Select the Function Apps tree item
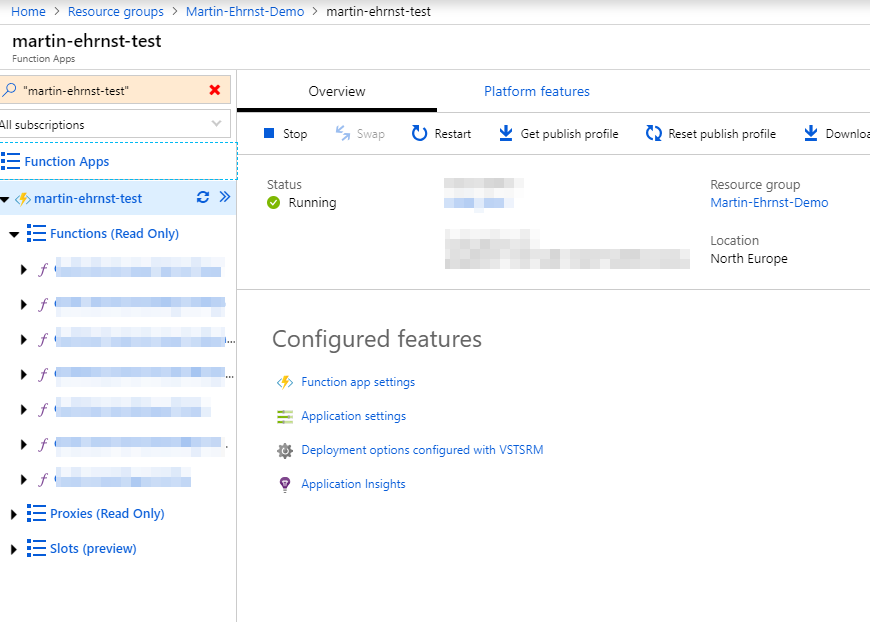 coord(119,161)
